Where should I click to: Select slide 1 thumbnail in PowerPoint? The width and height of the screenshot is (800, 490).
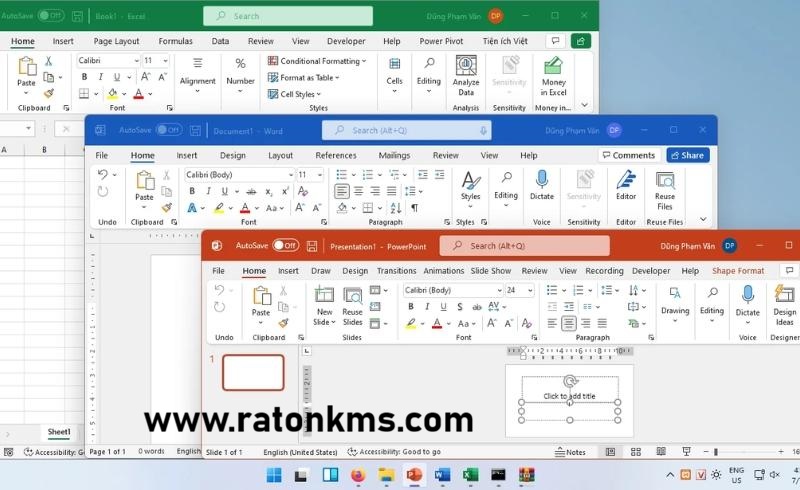click(x=253, y=373)
